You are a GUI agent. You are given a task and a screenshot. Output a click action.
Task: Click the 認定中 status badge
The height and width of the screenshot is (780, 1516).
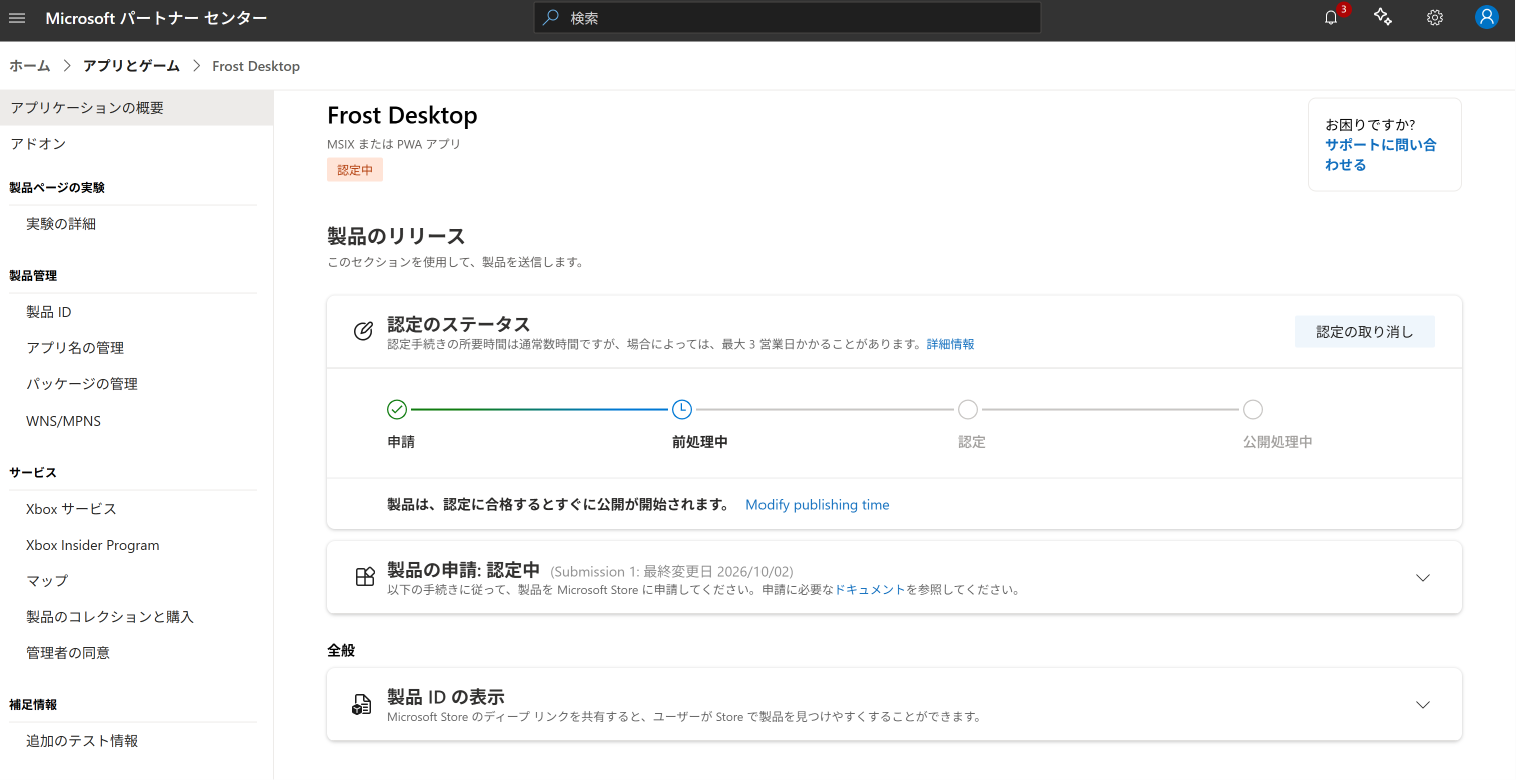[x=355, y=170]
